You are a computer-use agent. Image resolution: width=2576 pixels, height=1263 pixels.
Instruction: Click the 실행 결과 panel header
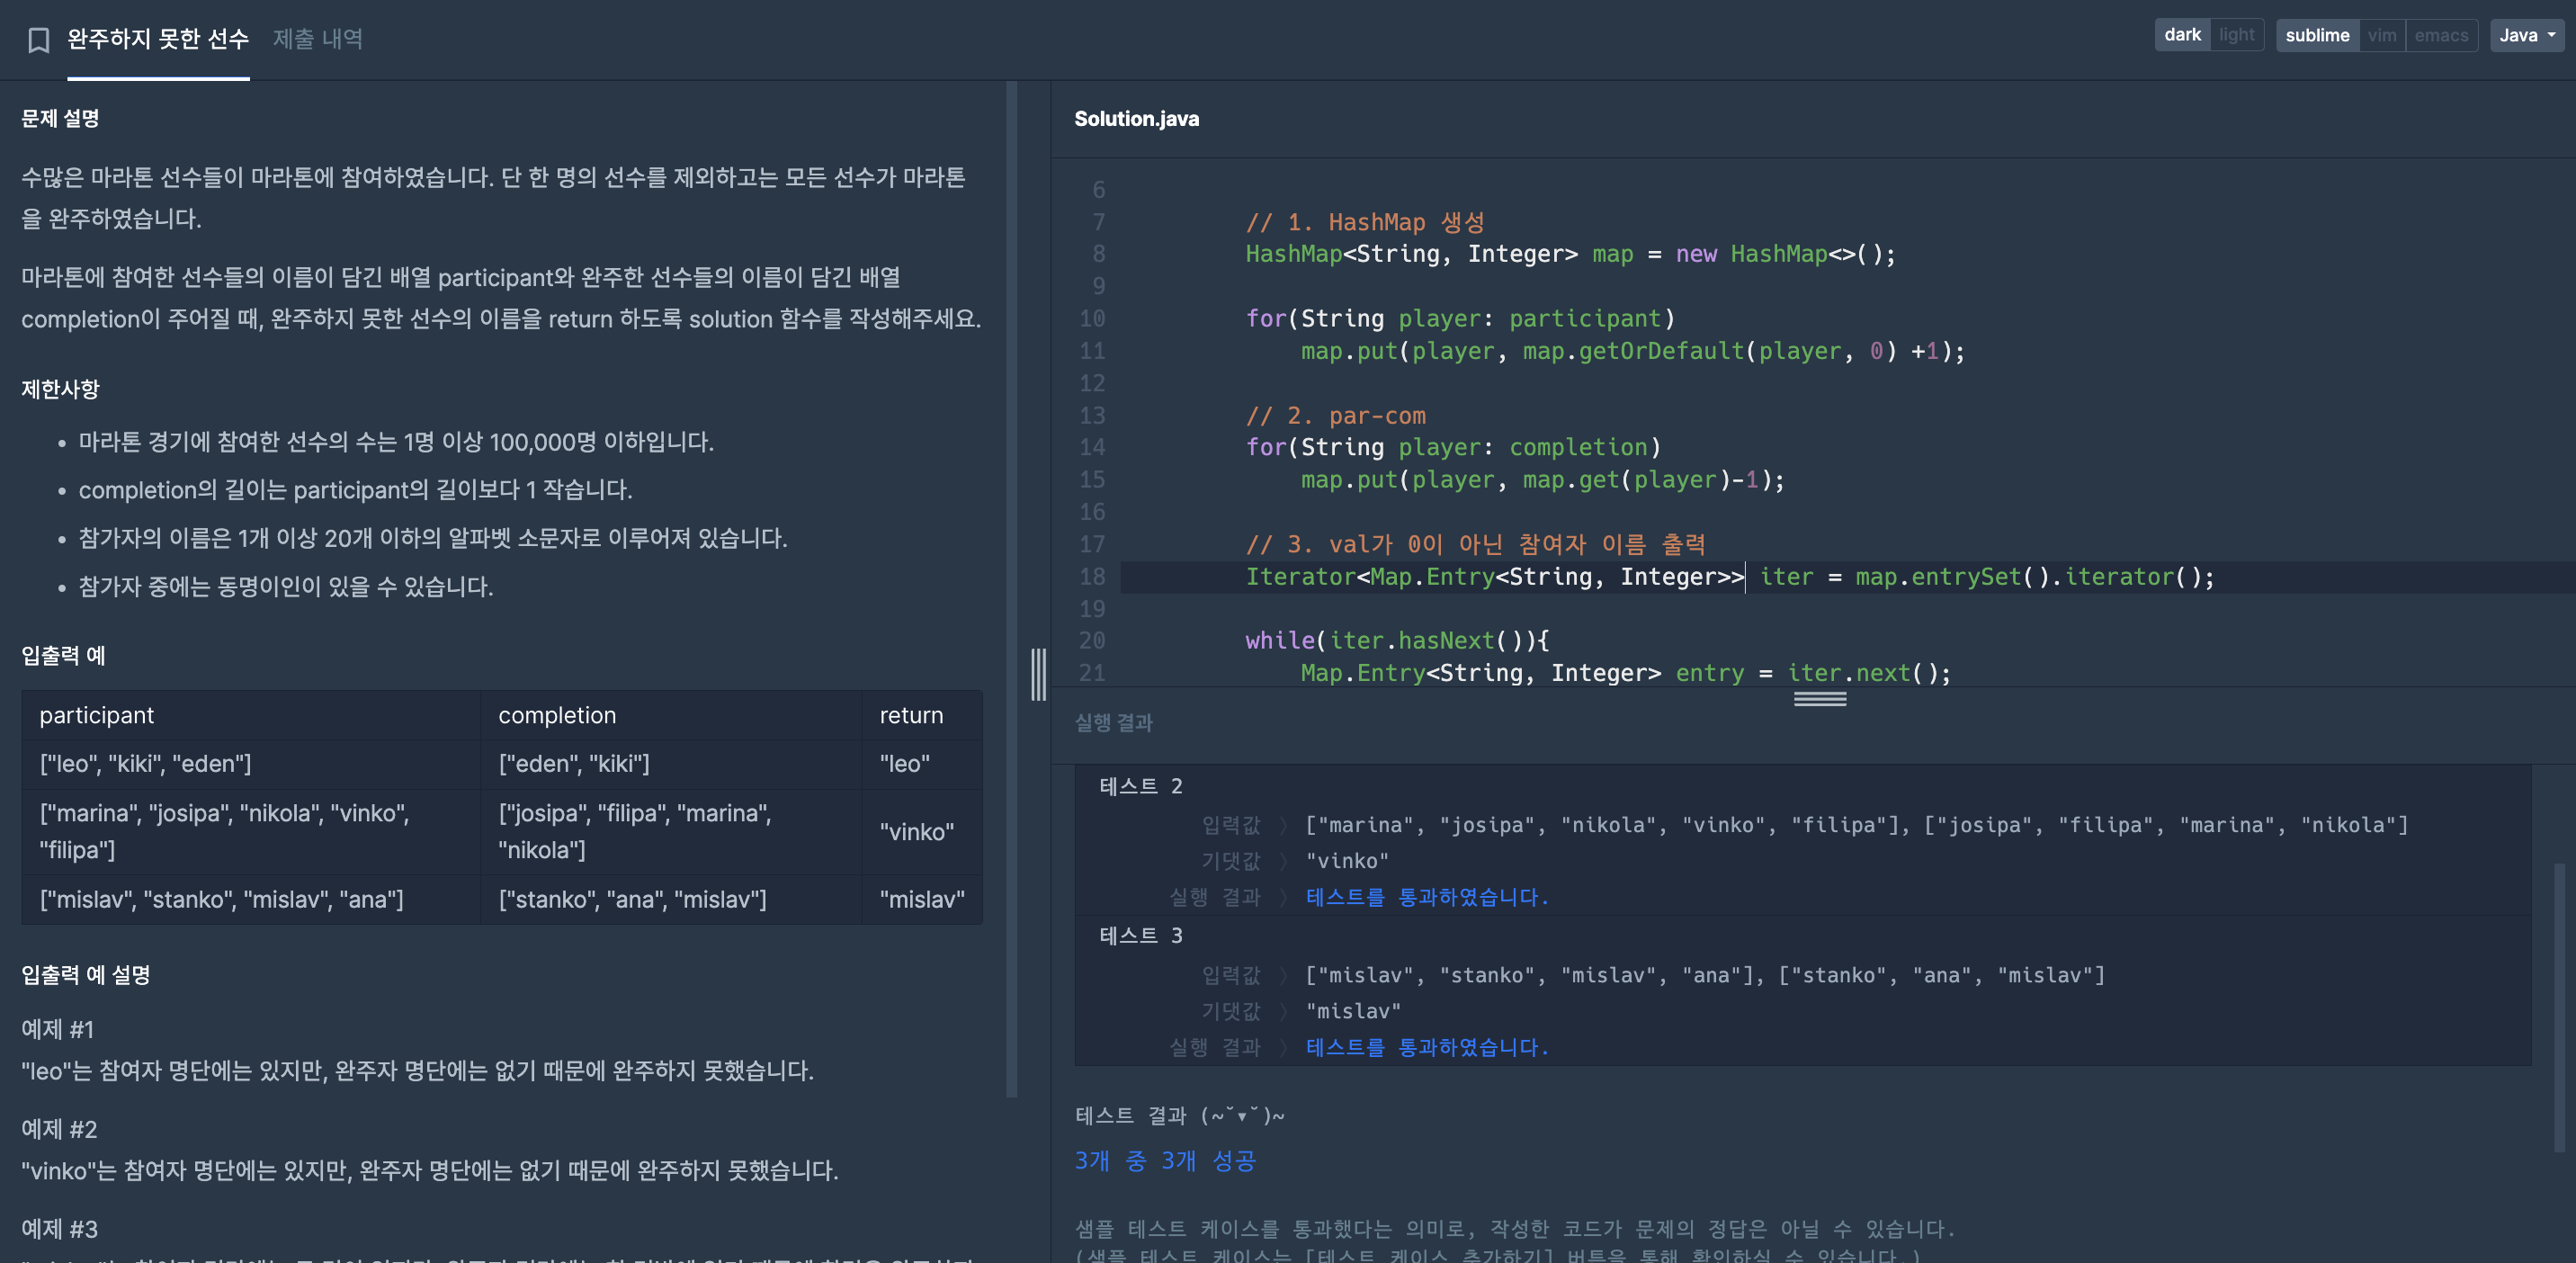[1113, 722]
